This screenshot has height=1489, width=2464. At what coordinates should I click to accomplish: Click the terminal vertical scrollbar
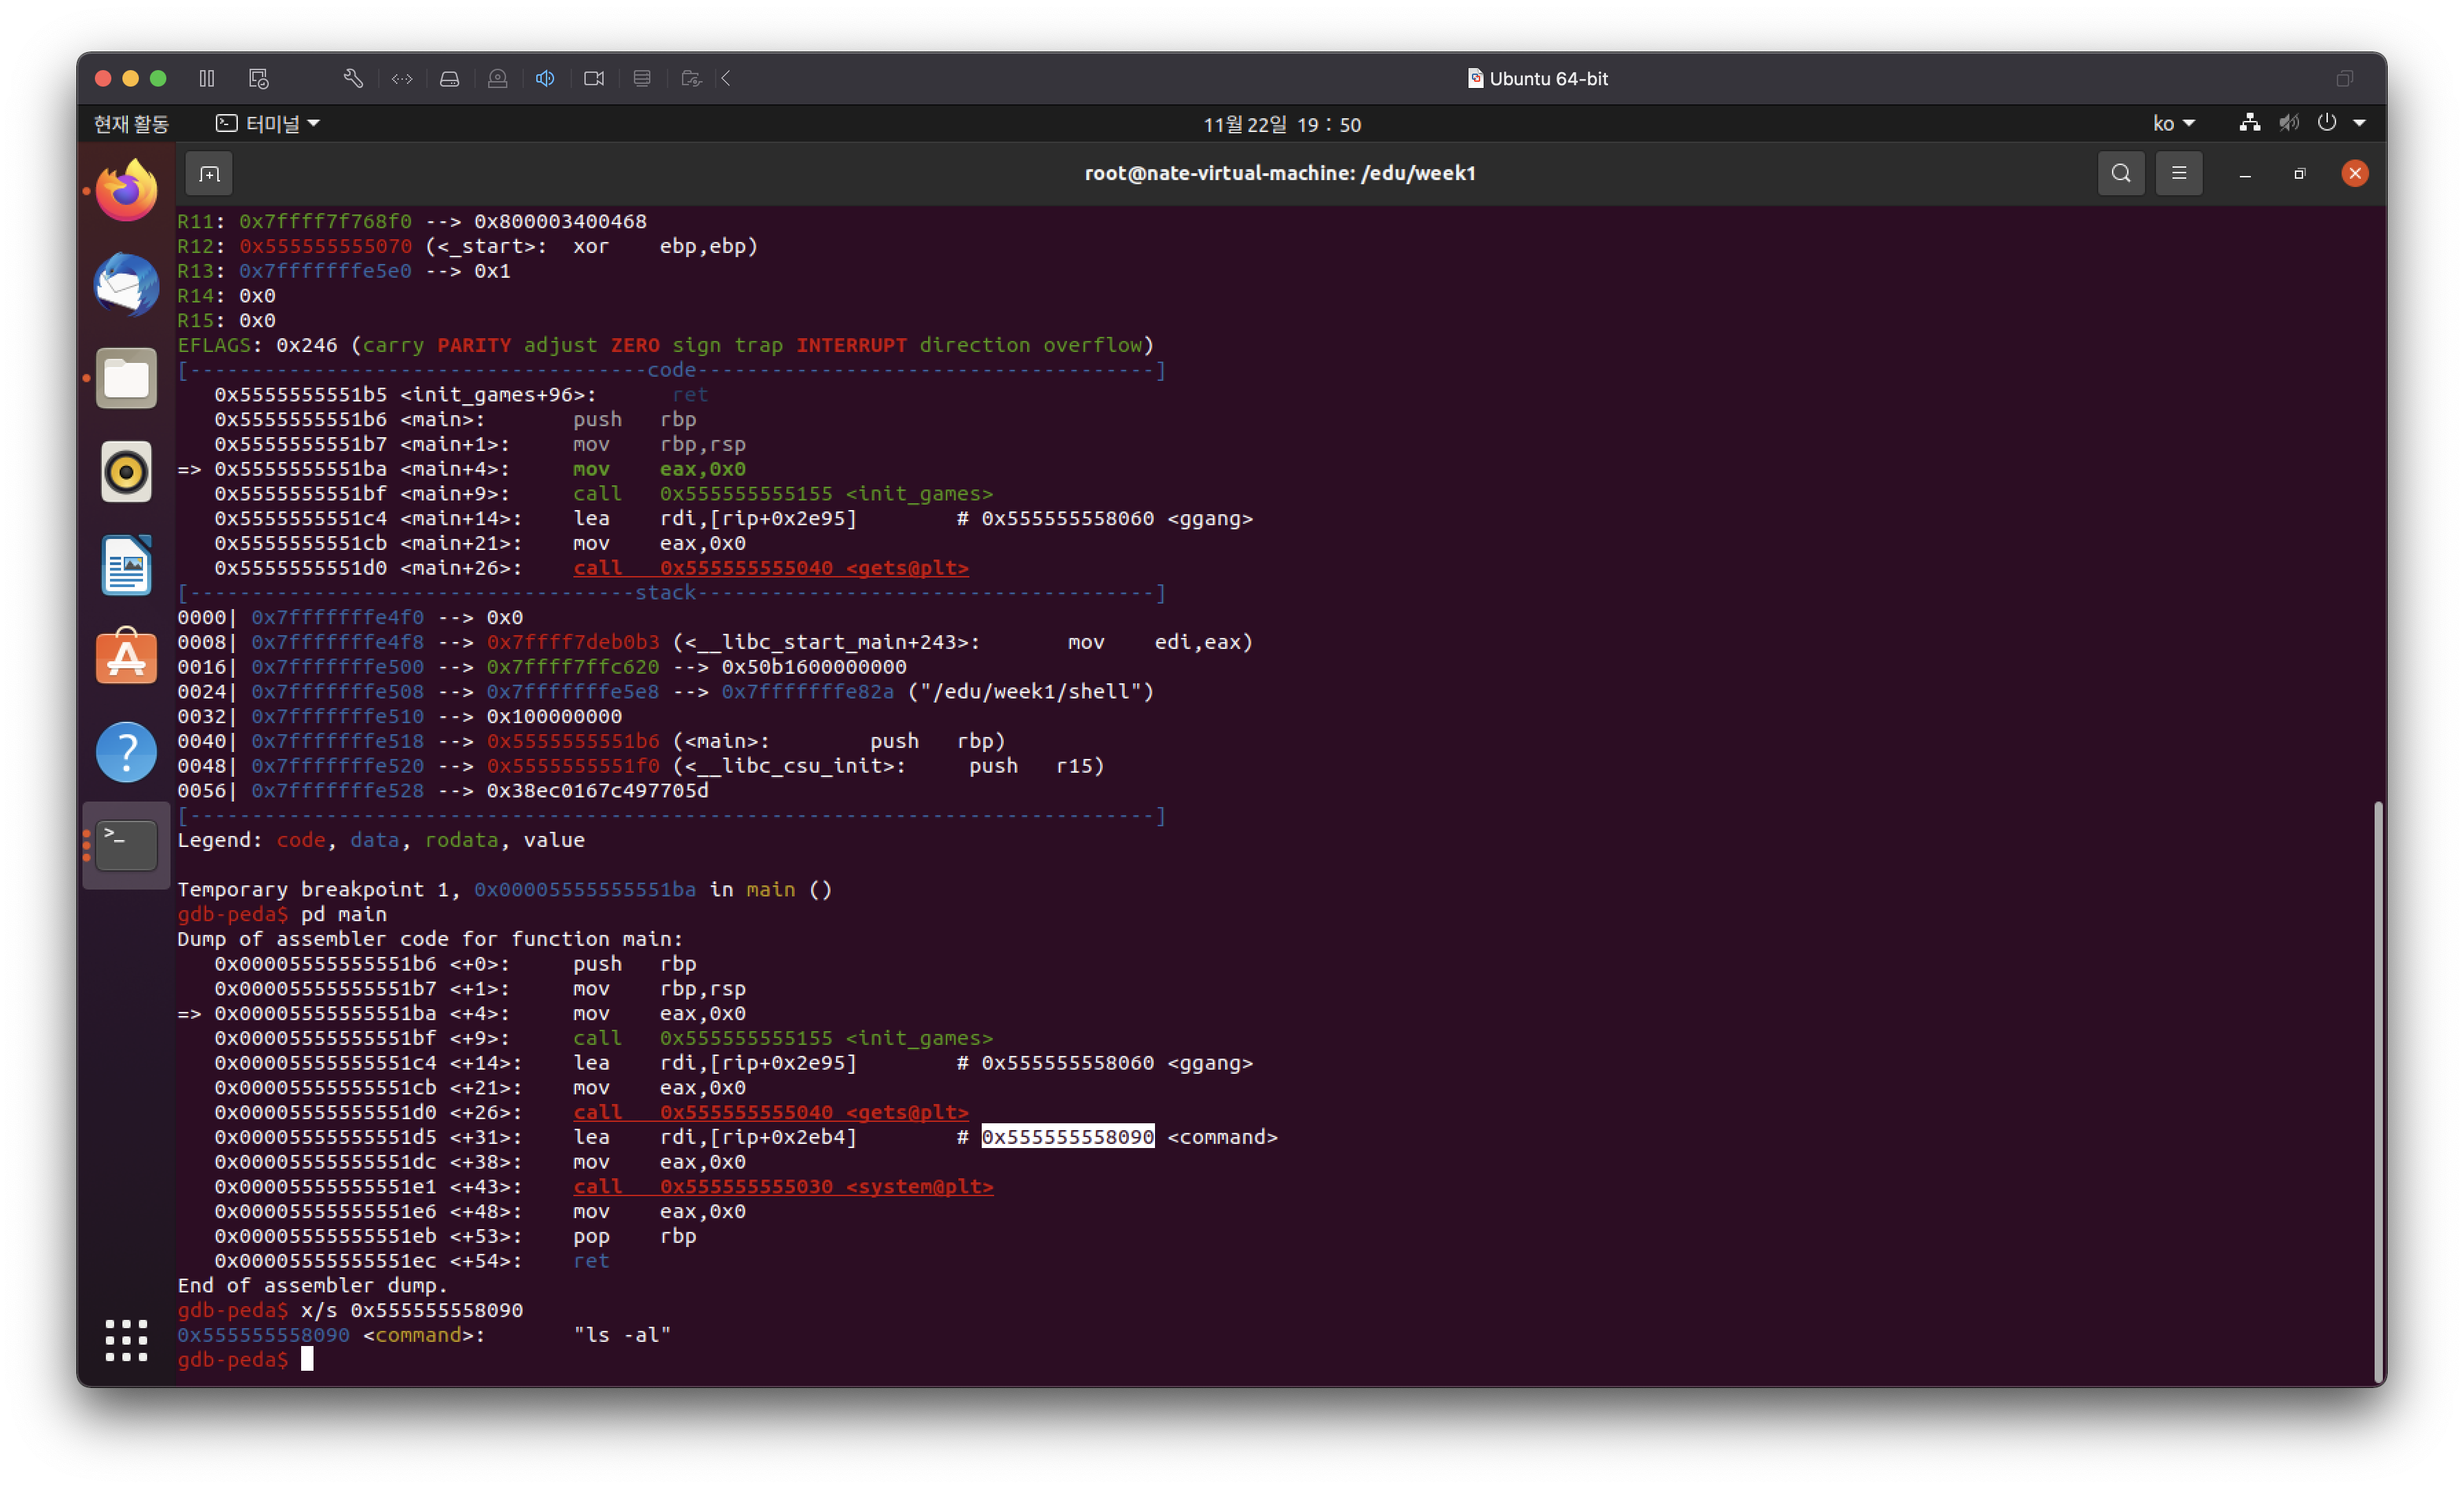coord(2378,1090)
